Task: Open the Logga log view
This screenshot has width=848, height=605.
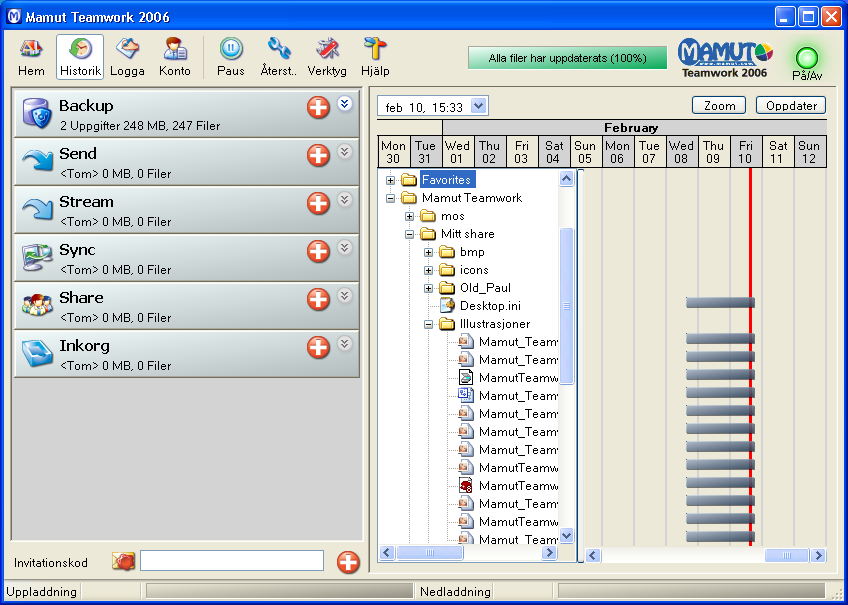Action: (x=127, y=57)
